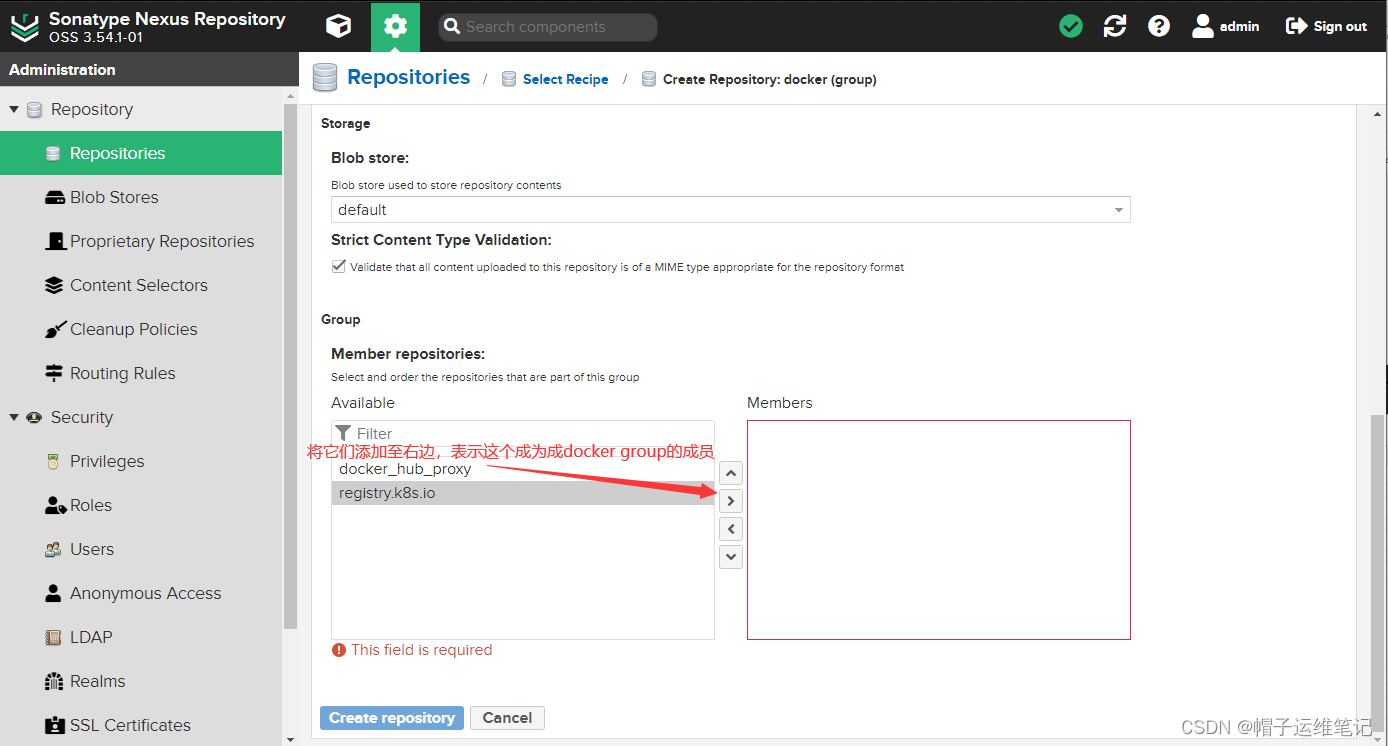The width and height of the screenshot is (1388, 746).
Task: Click the Refresh icon in header
Action: click(1115, 27)
